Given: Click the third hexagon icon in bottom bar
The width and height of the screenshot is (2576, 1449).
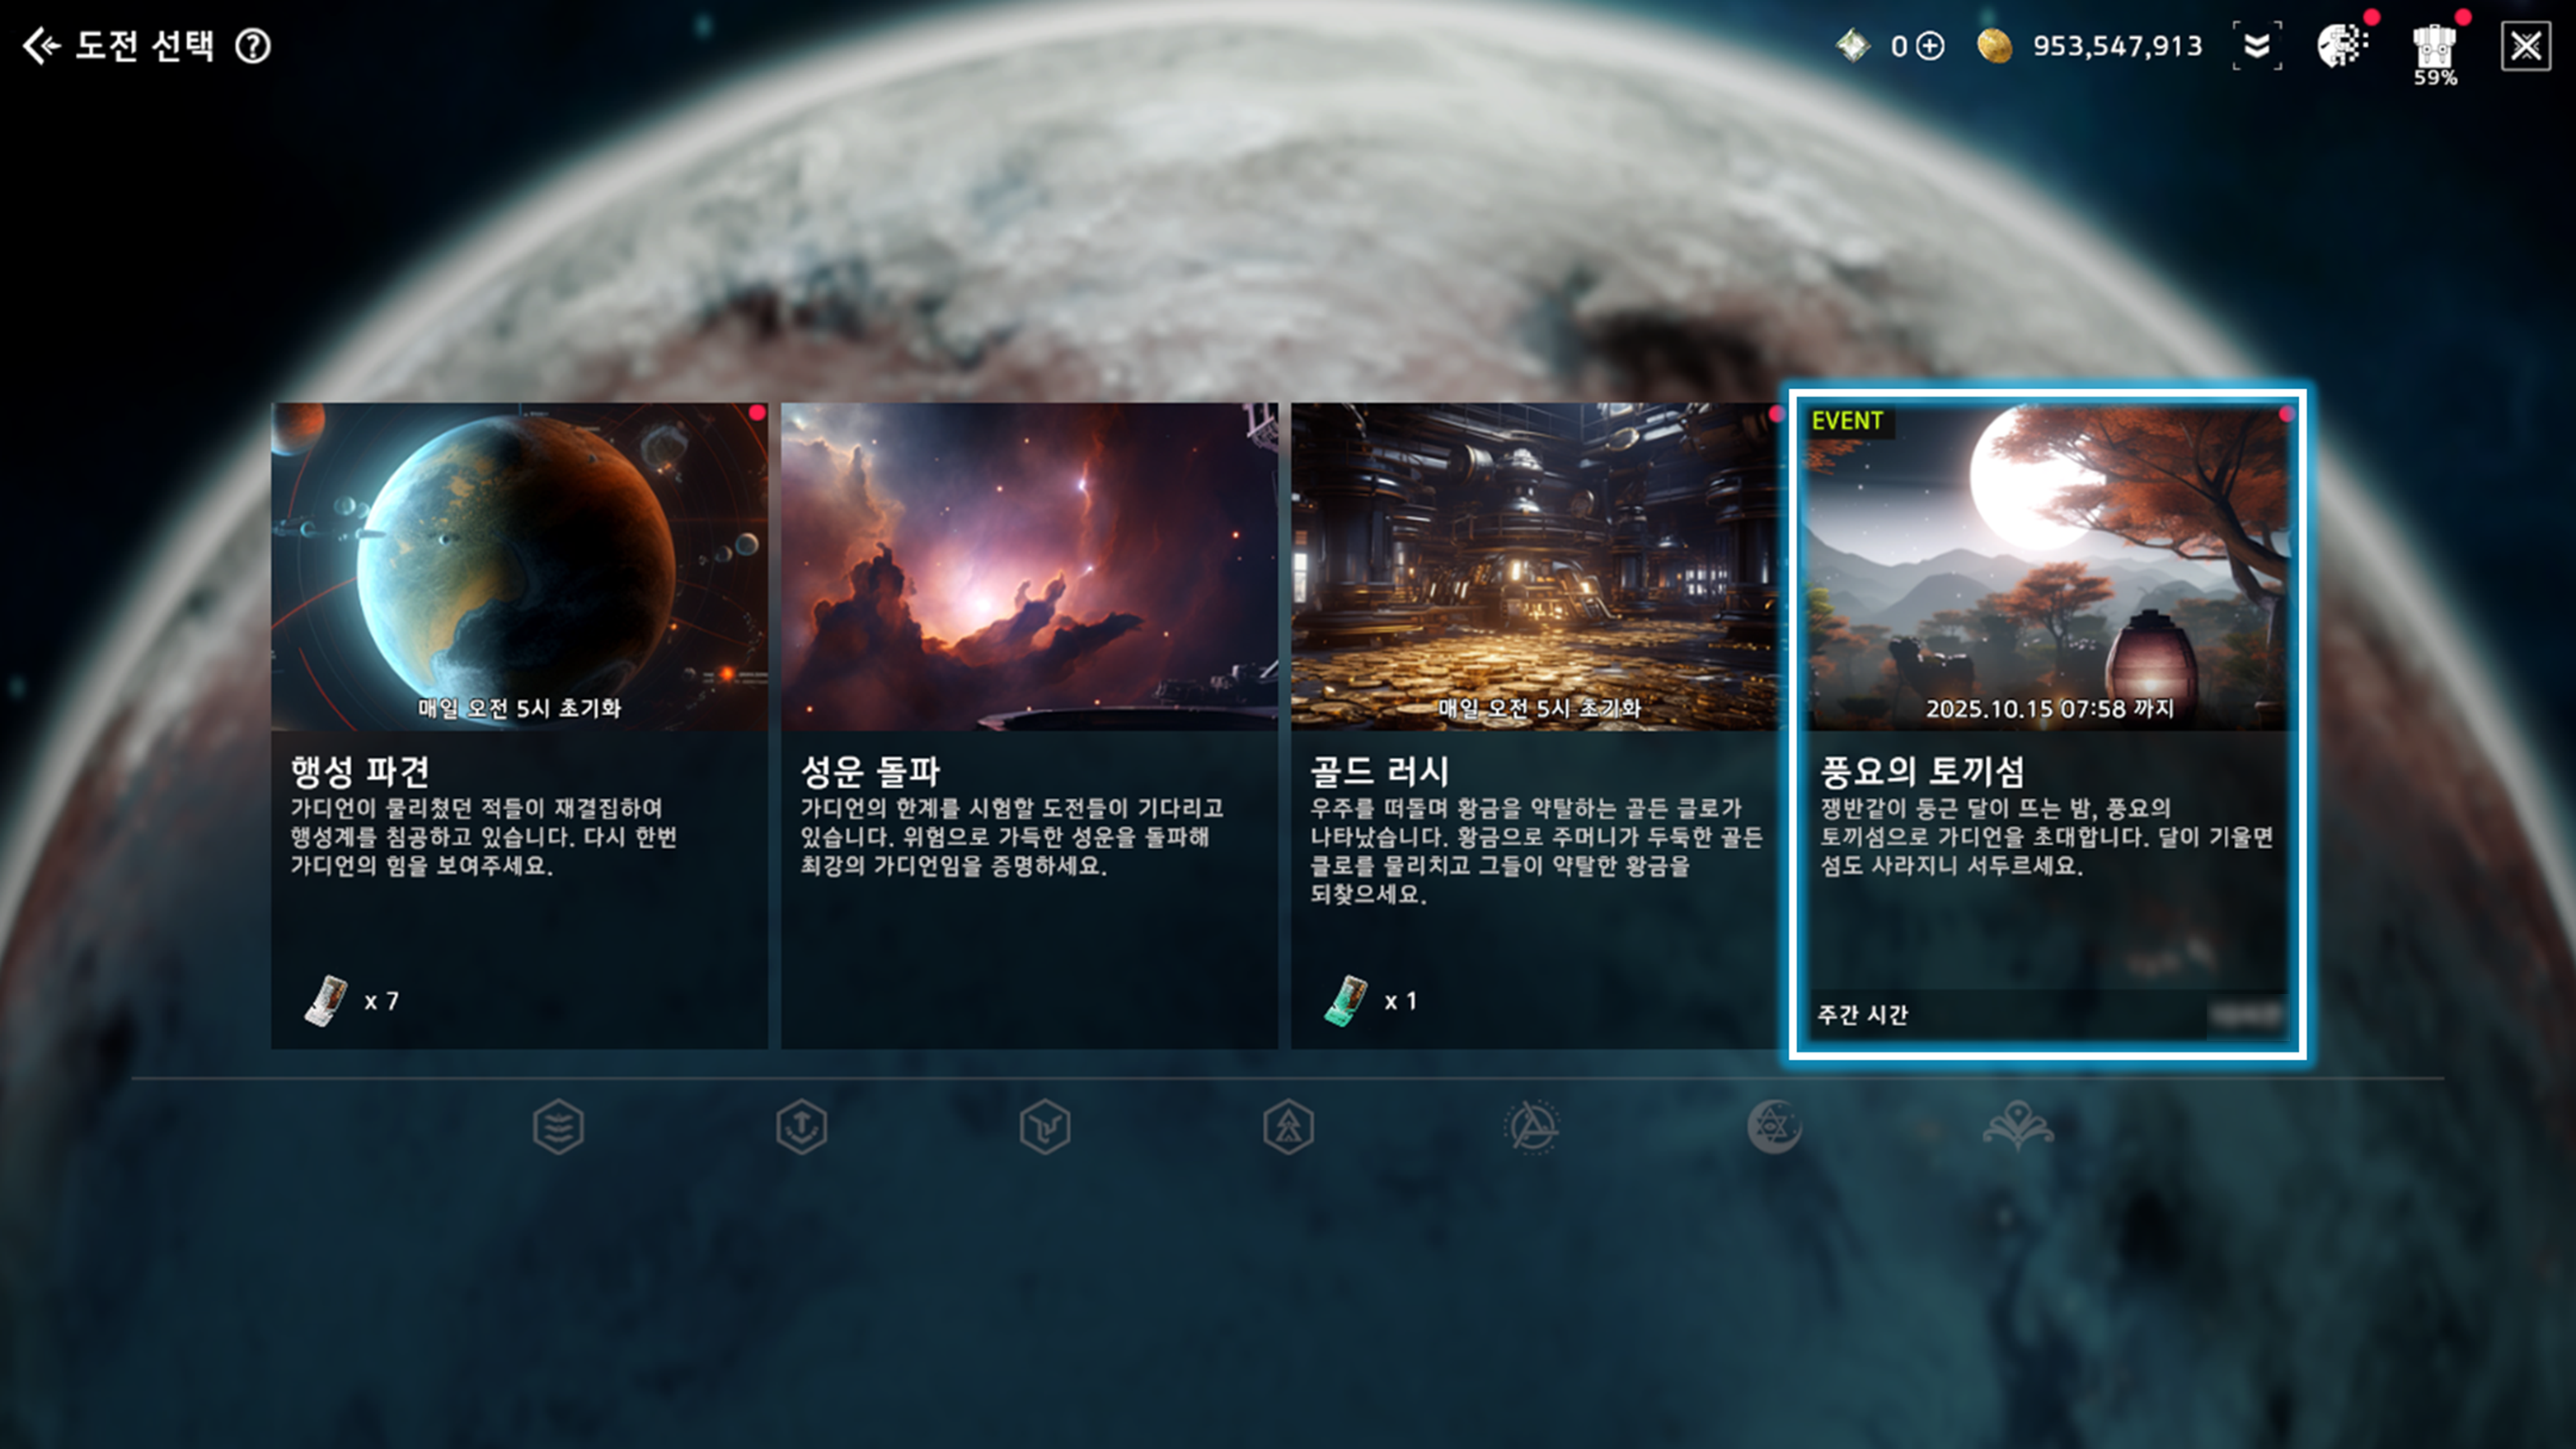Looking at the screenshot, I should point(1045,1127).
